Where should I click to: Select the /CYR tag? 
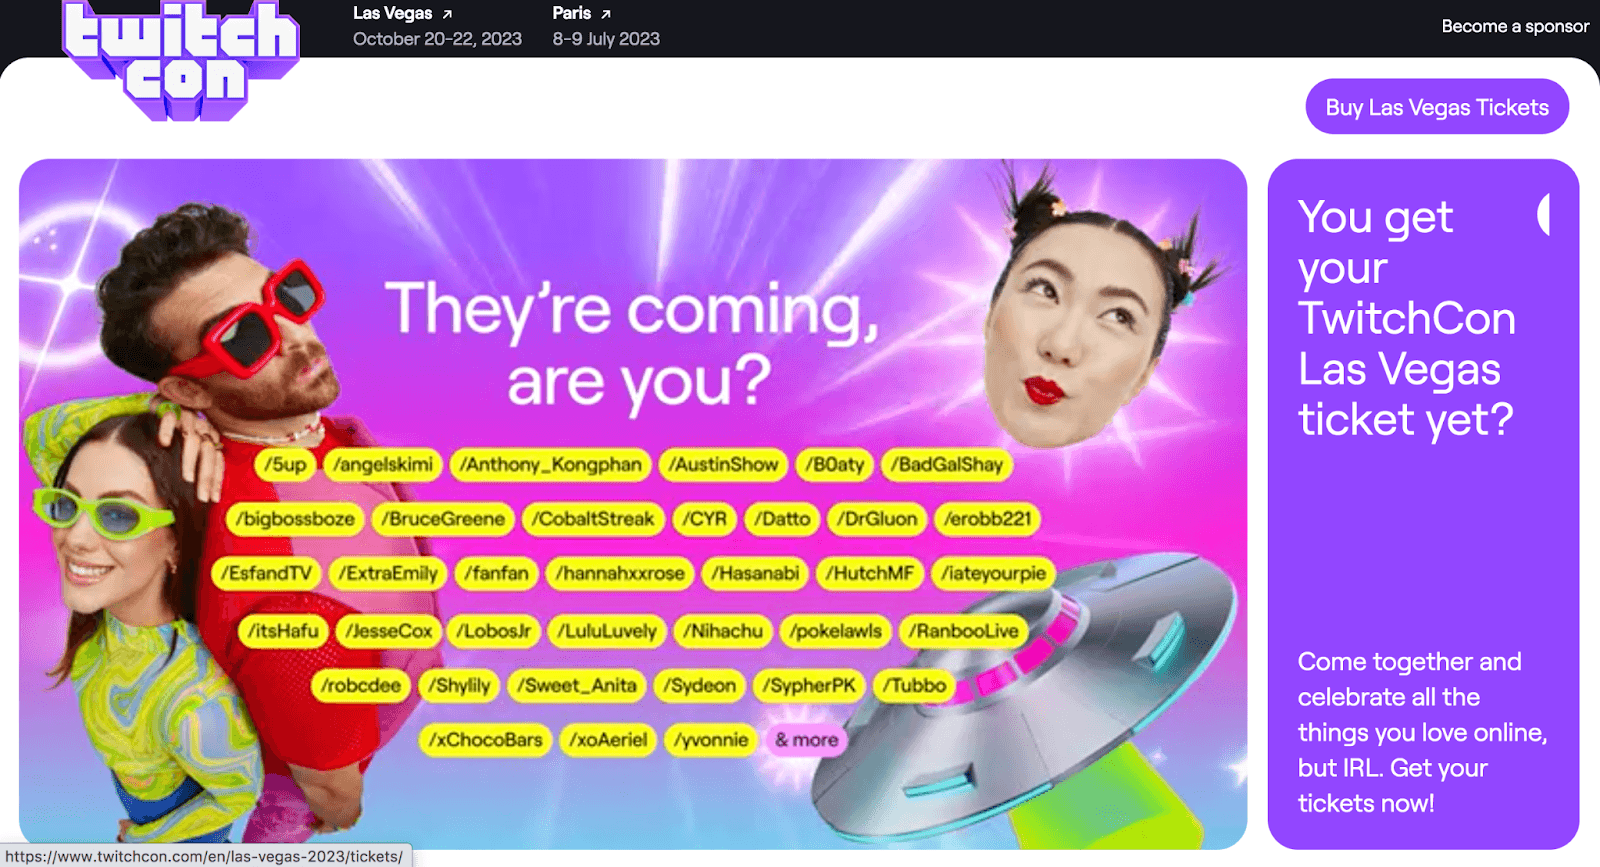coord(705,519)
